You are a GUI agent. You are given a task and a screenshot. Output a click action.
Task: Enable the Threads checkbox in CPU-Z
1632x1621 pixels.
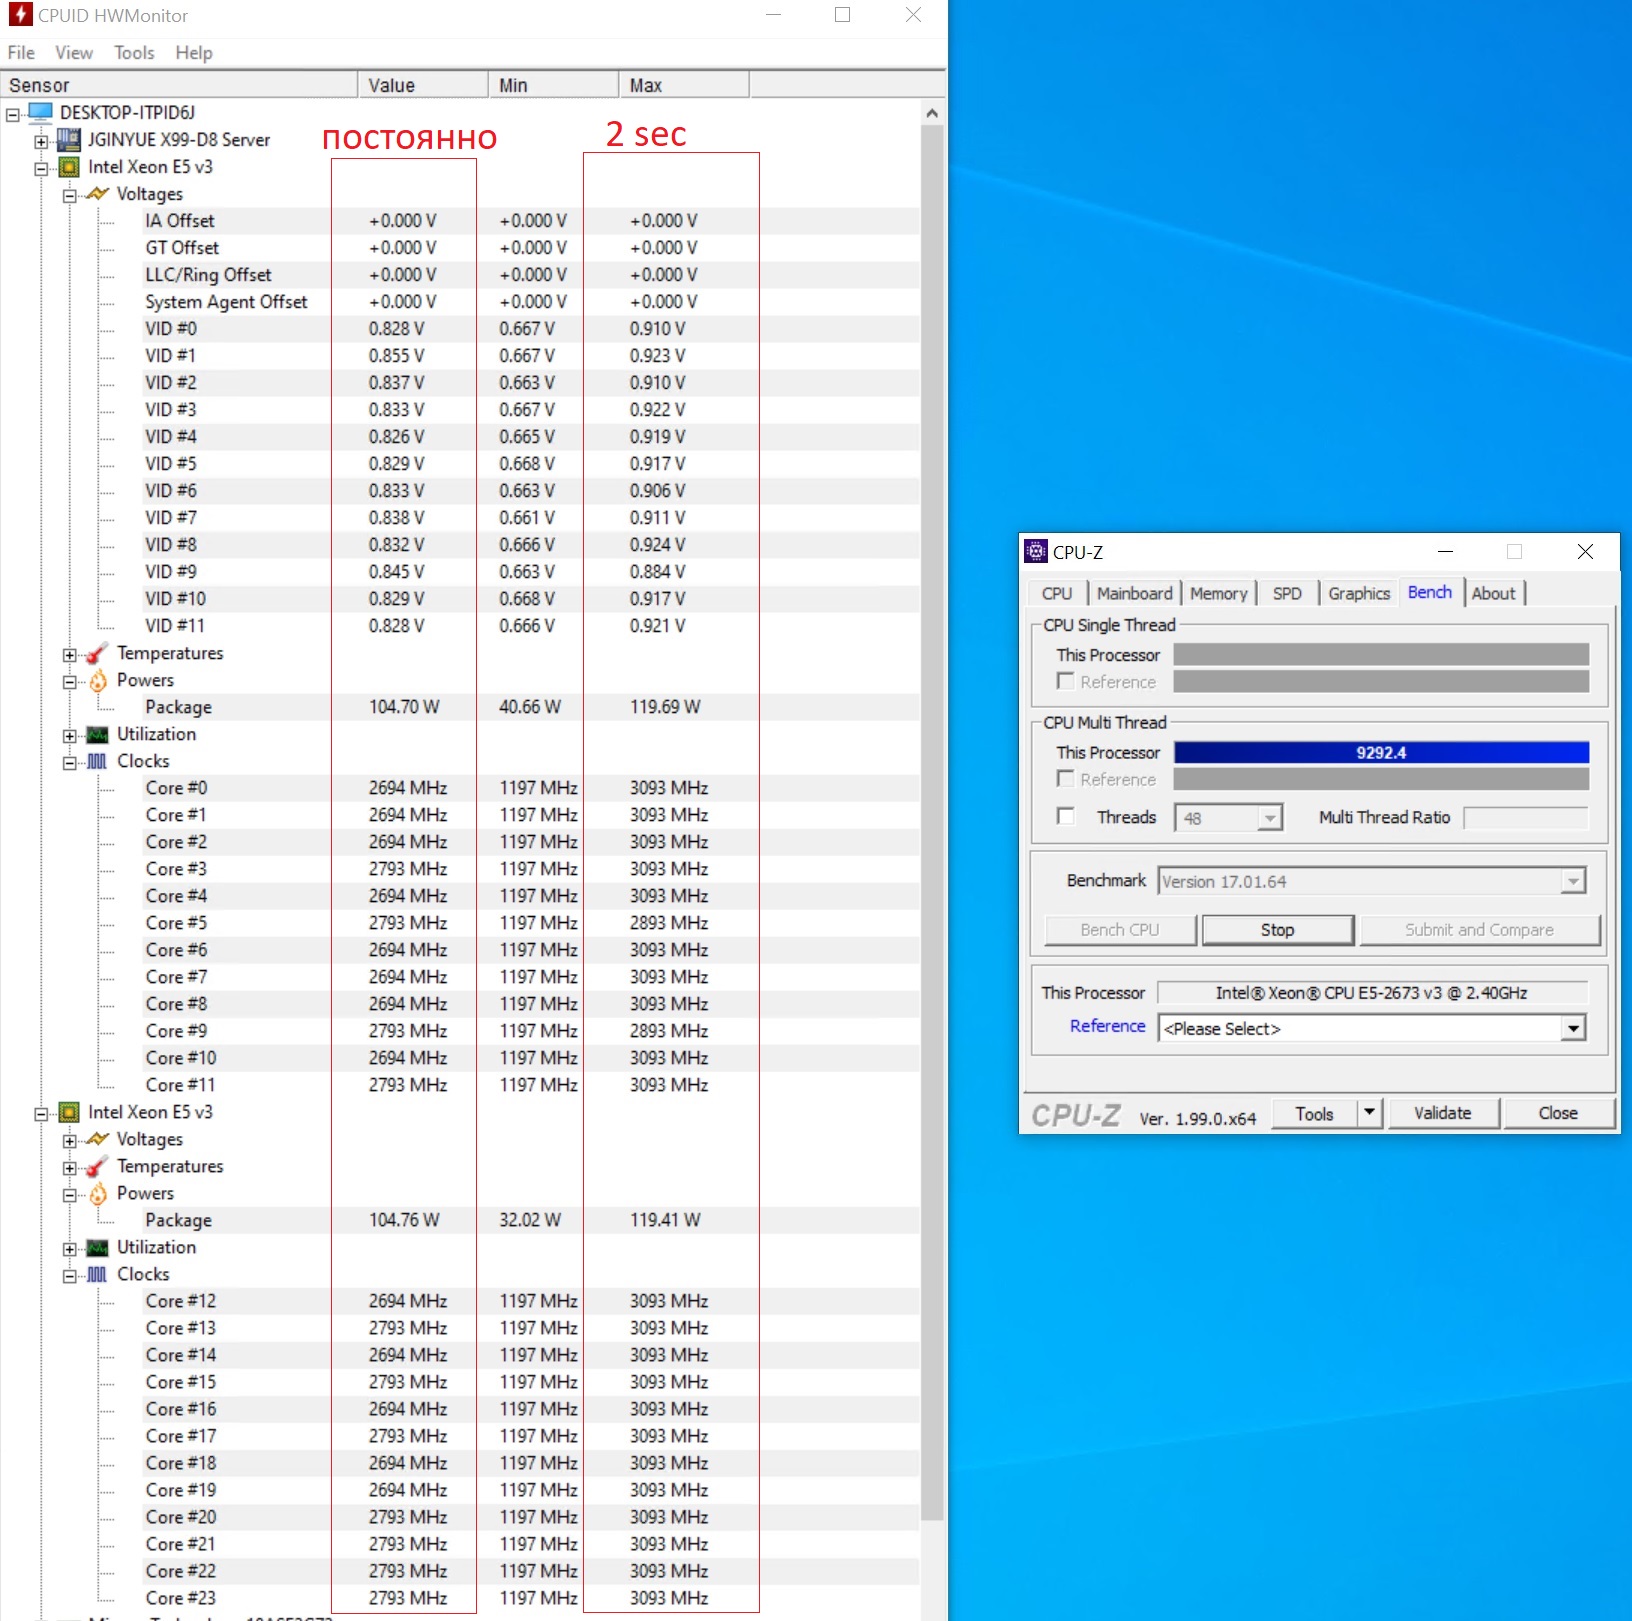(1066, 816)
